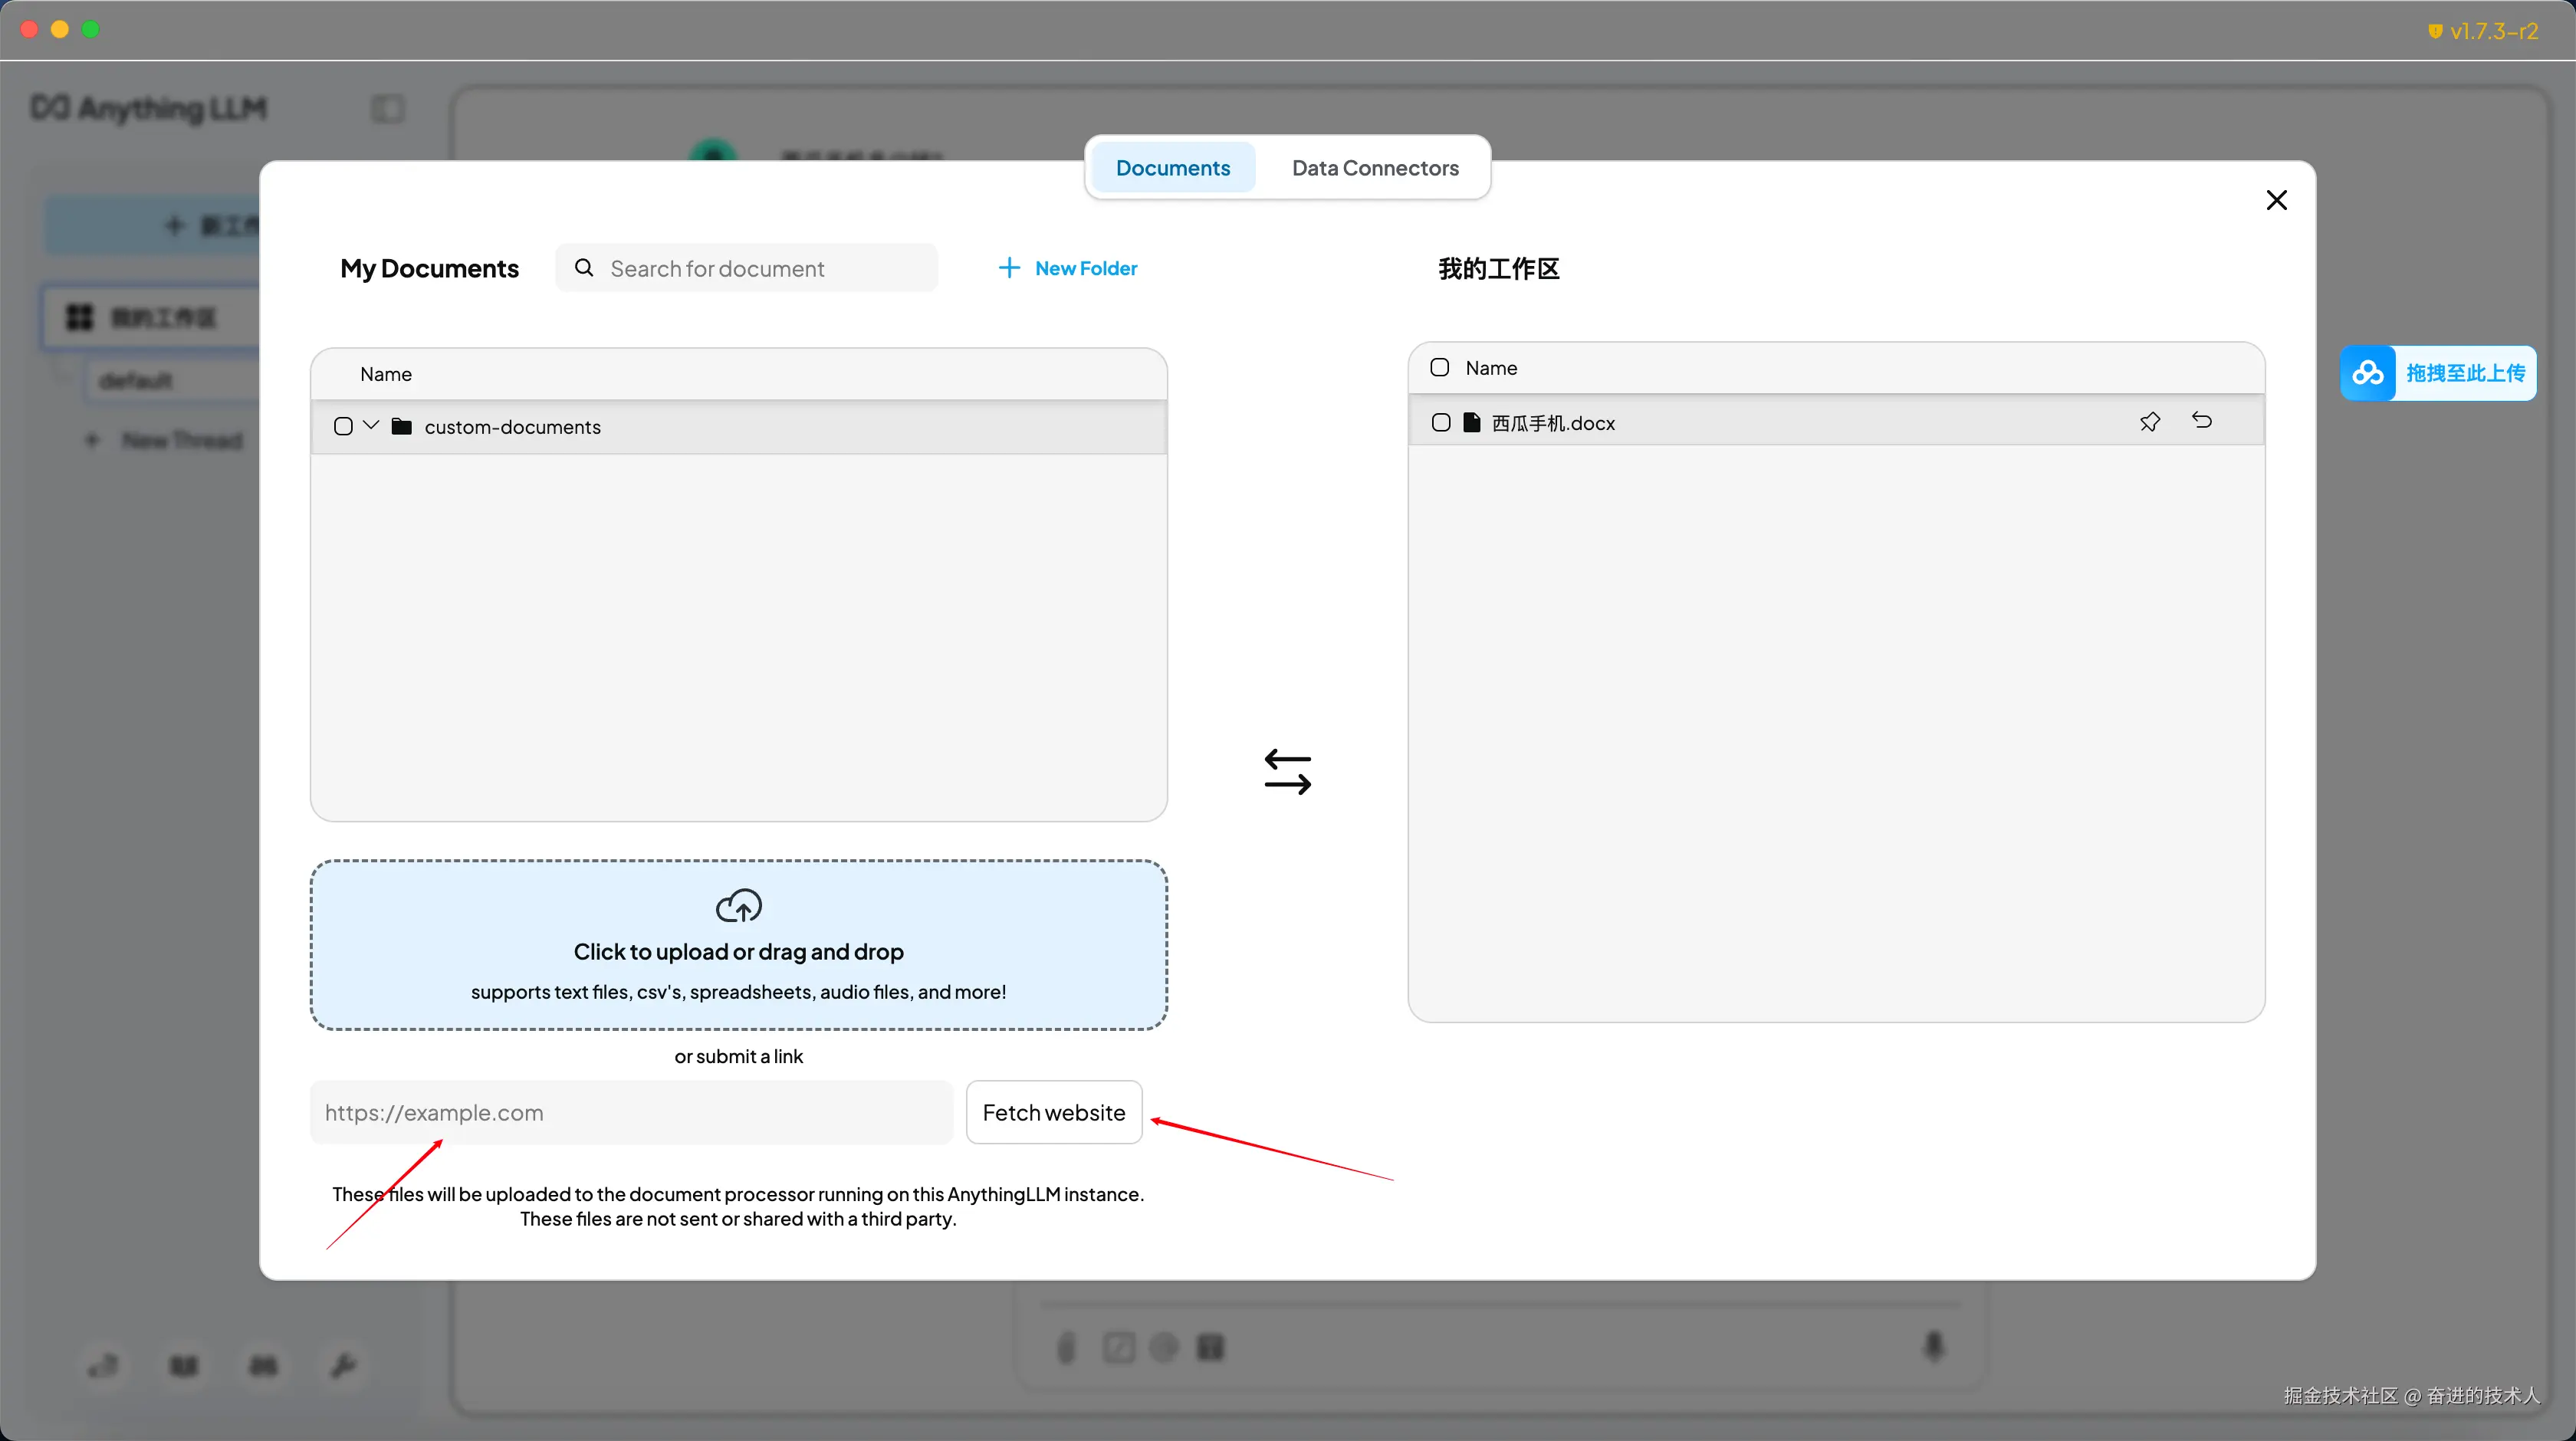
Task: Click the https://example.com link input field
Action: pyautogui.click(x=630, y=1112)
